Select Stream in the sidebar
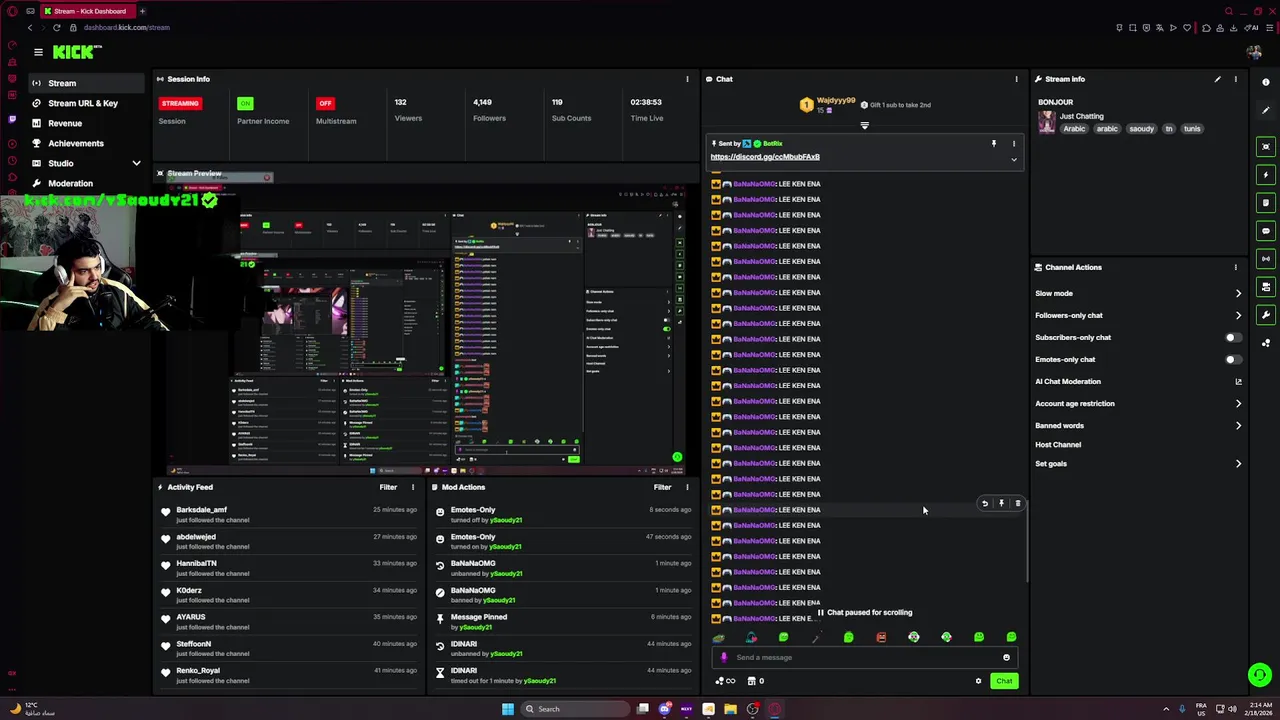1280x720 pixels. [85, 83]
